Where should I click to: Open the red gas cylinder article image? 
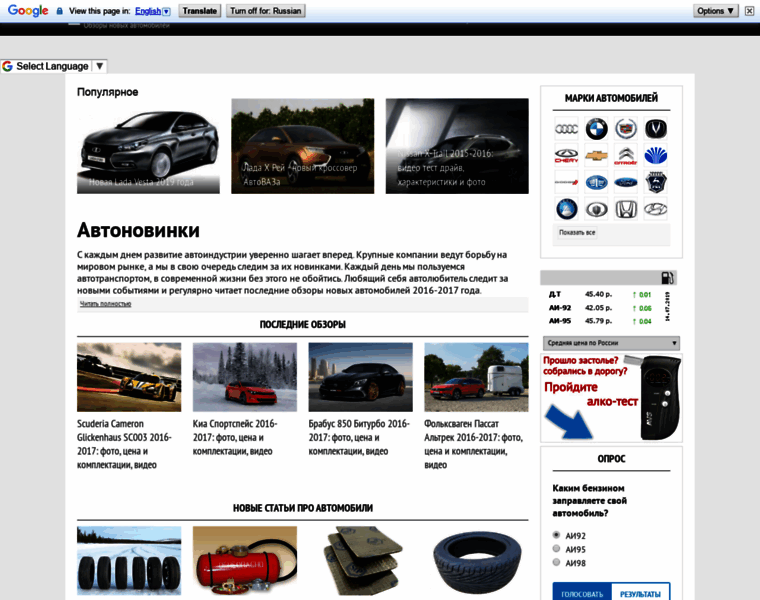tap(245, 561)
